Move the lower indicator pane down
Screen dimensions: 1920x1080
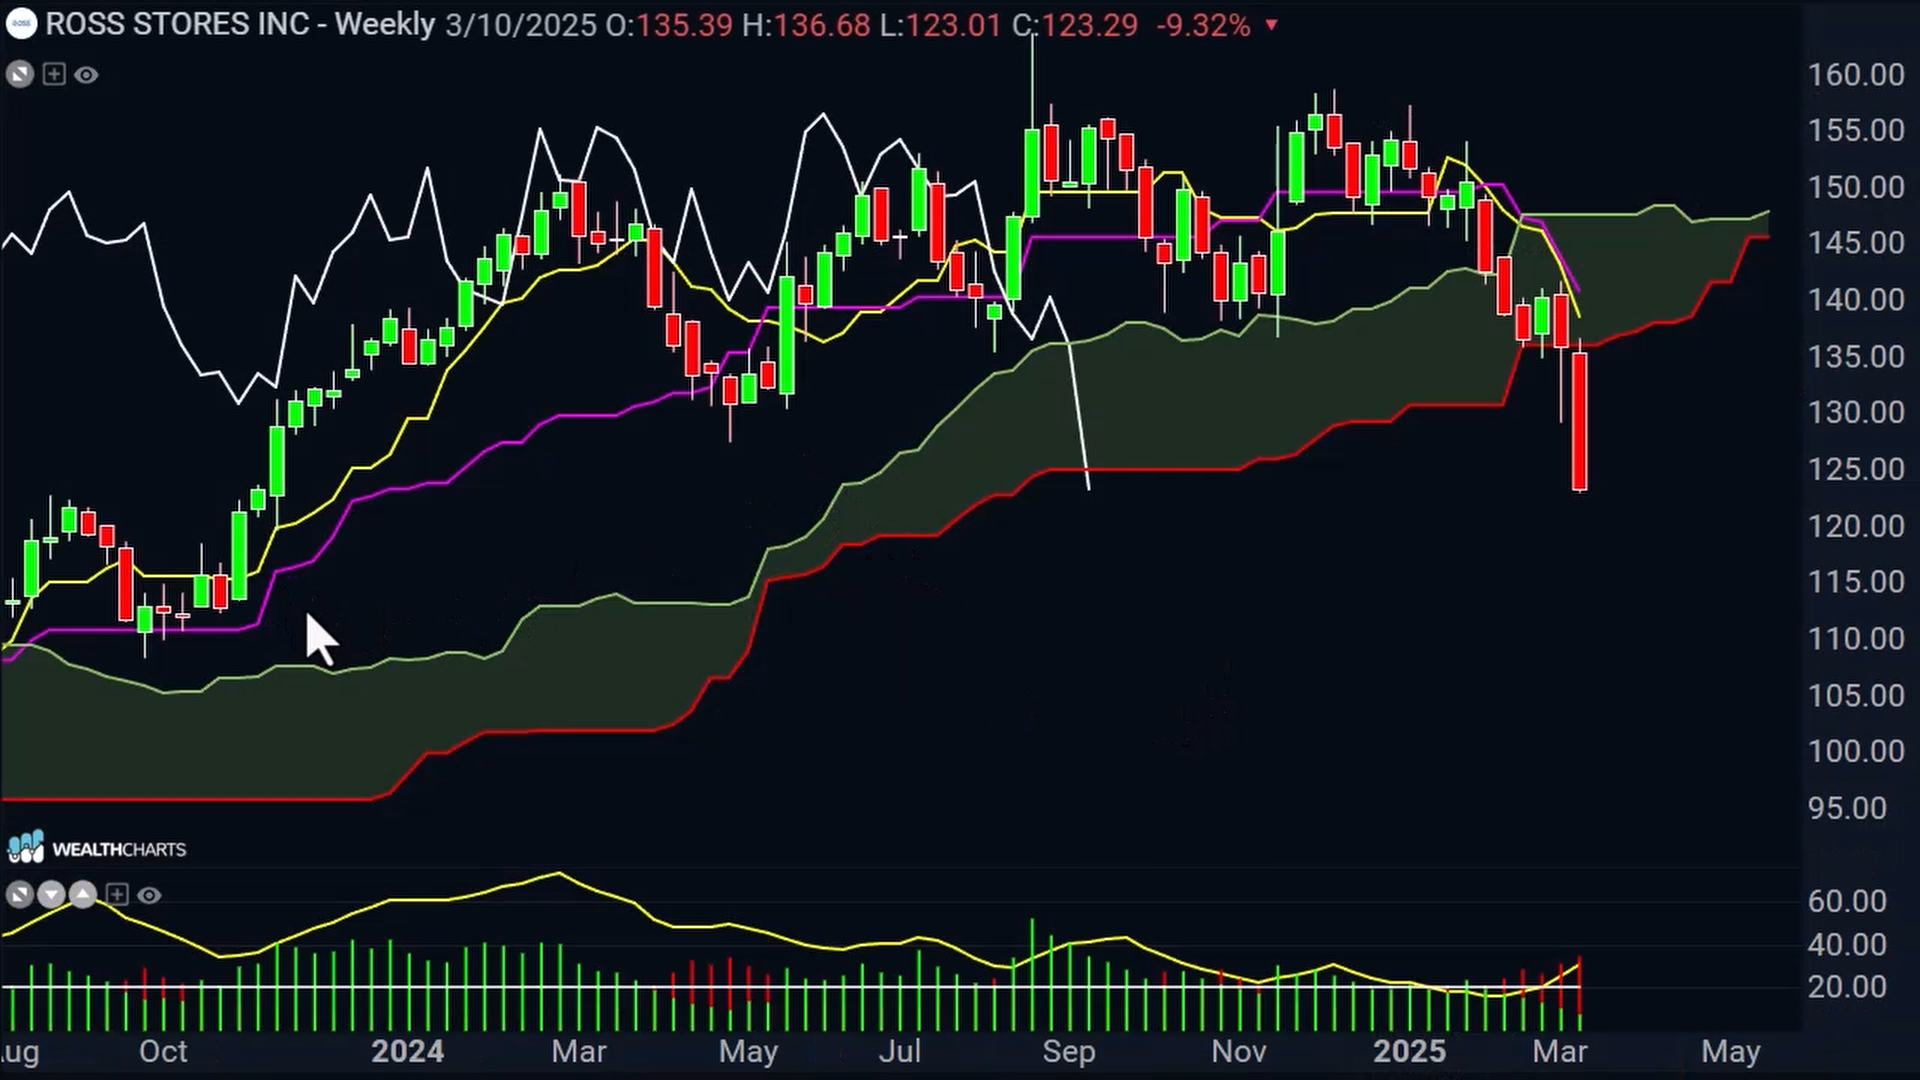(51, 895)
